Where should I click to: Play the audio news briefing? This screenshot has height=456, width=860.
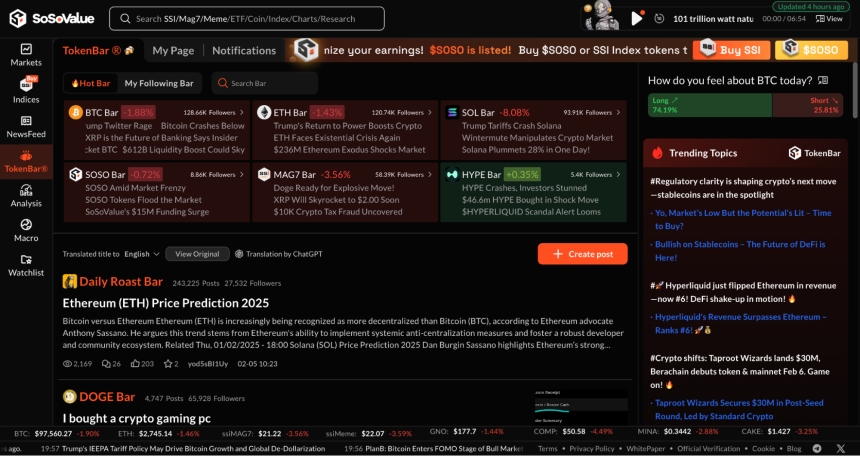click(x=636, y=19)
